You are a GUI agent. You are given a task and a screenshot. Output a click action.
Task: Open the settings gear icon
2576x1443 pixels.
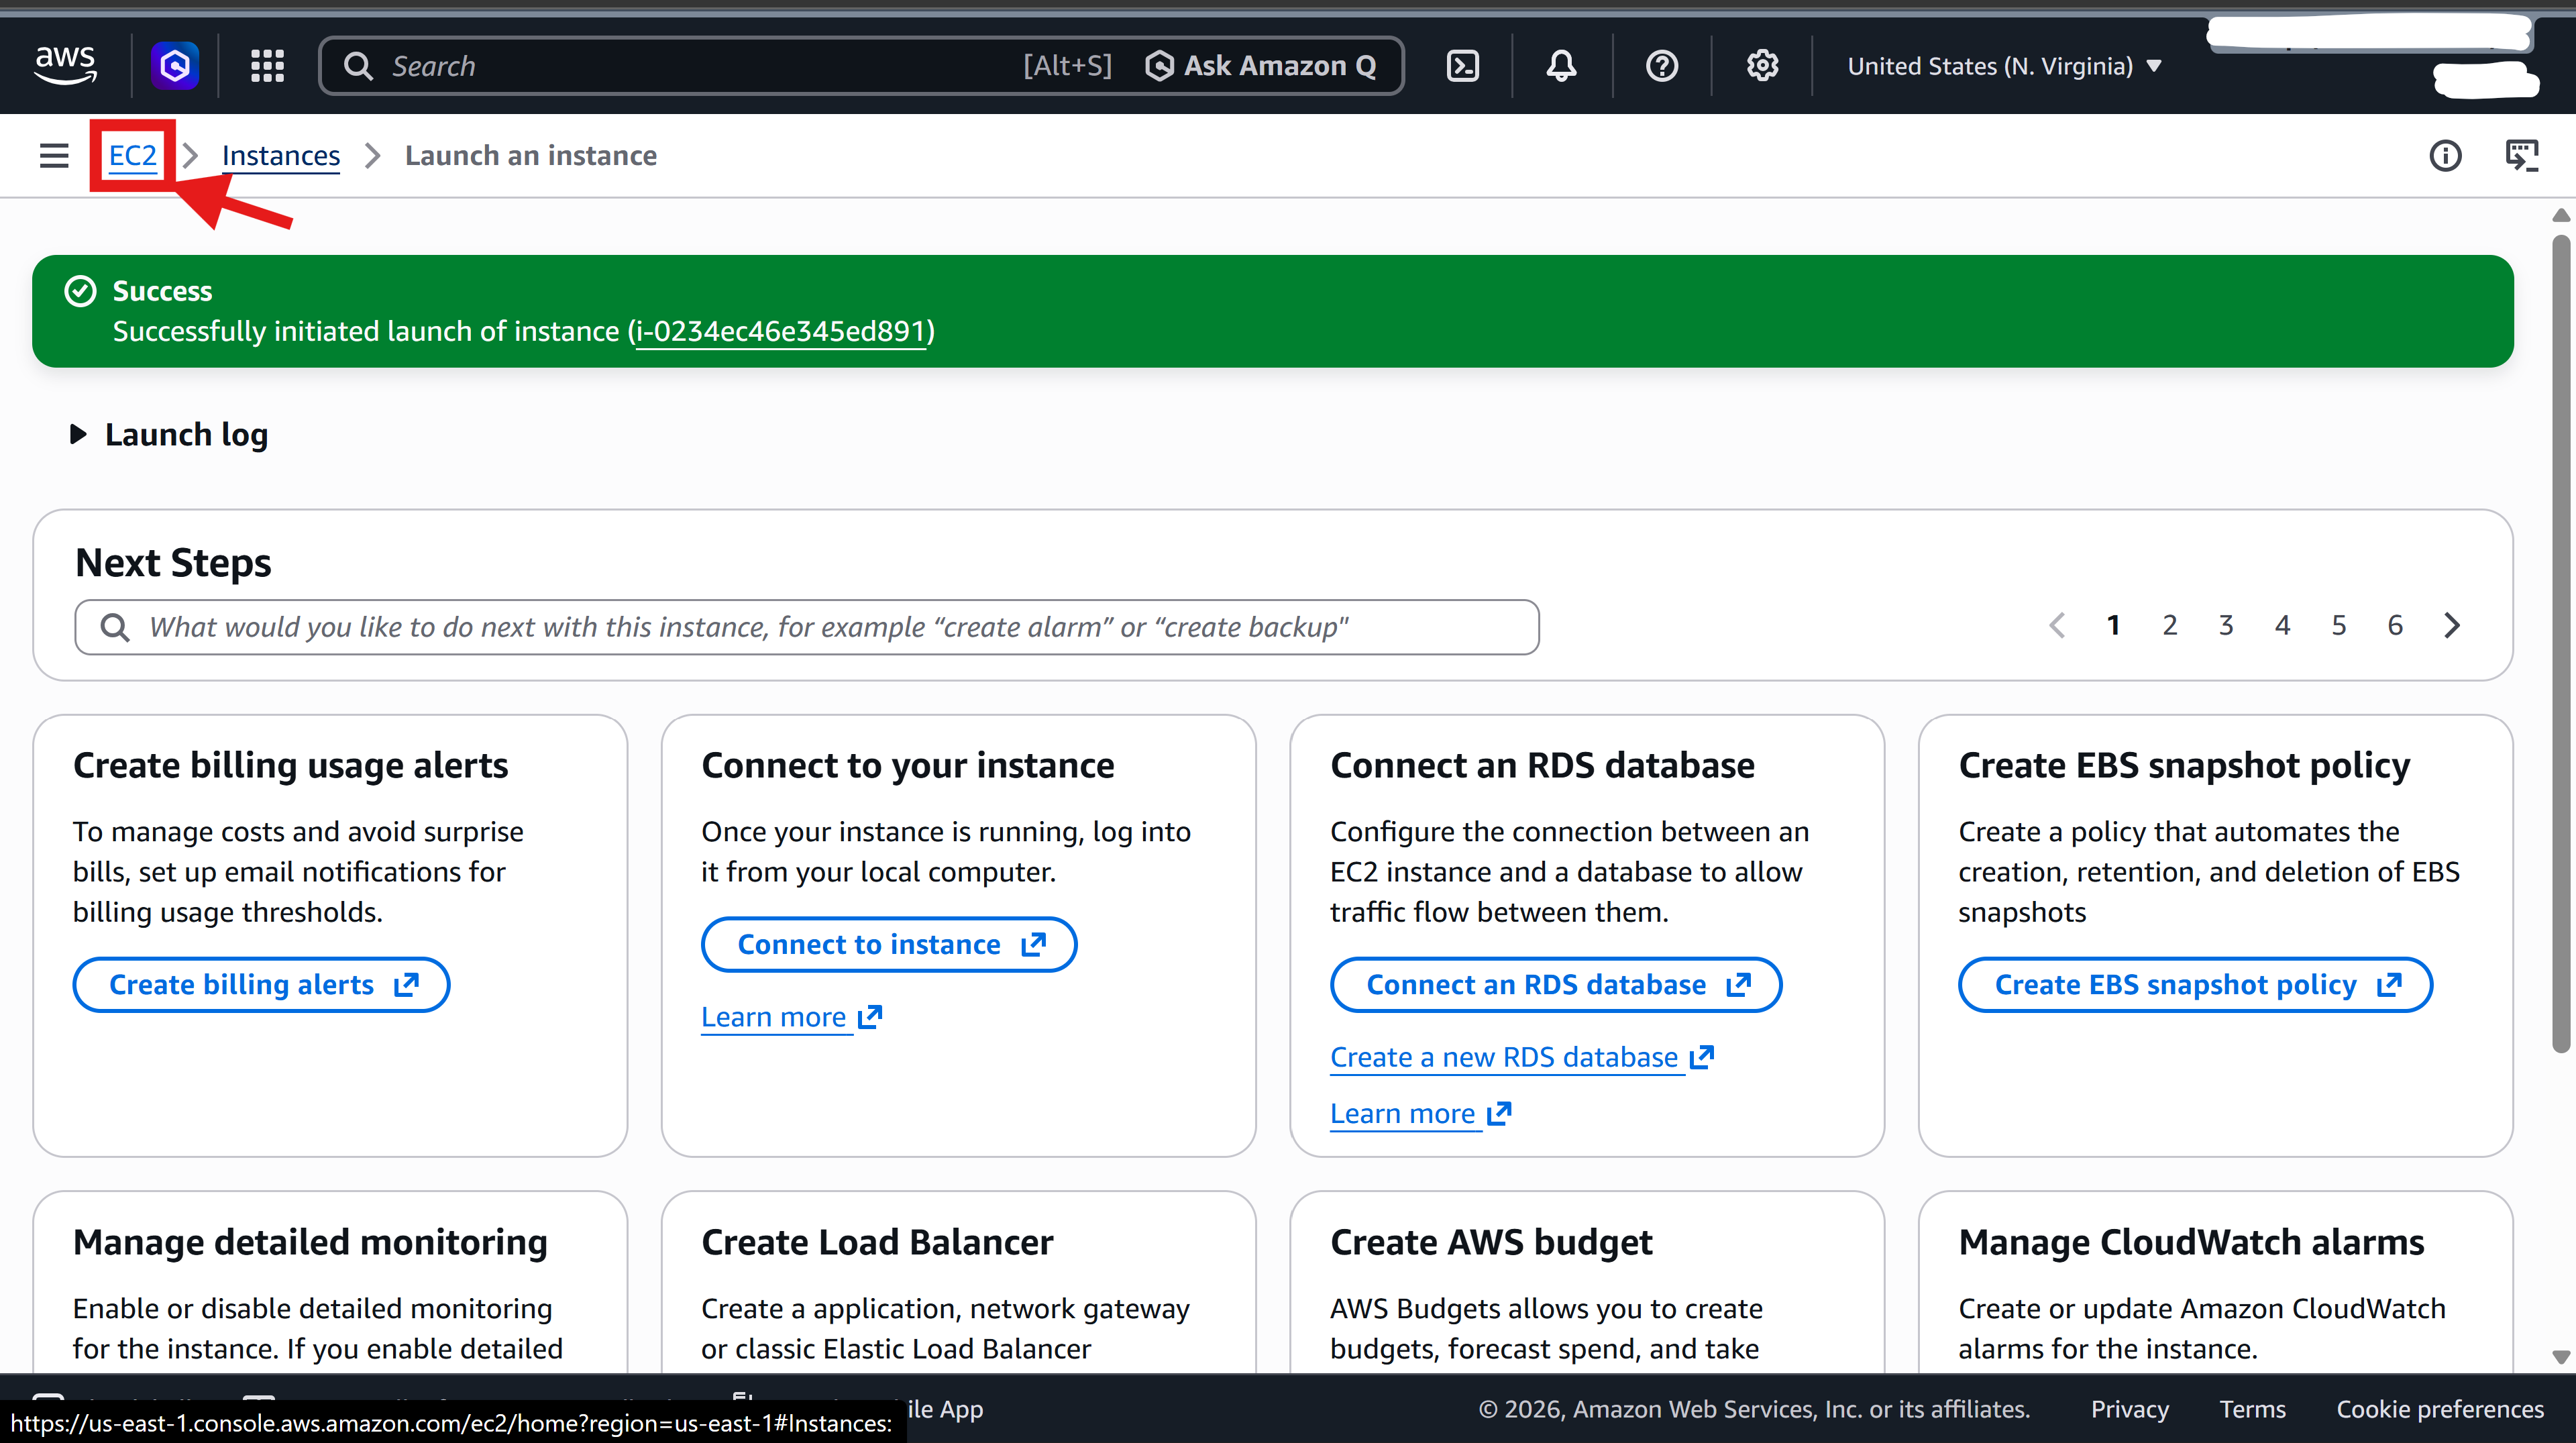(1762, 66)
